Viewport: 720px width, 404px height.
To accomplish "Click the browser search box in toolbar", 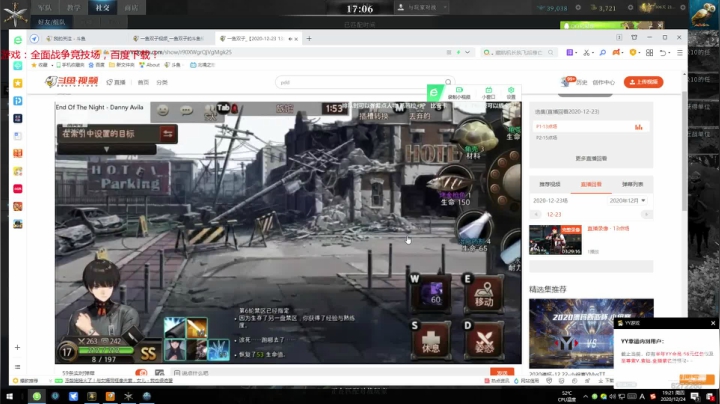I will [x=519, y=53].
